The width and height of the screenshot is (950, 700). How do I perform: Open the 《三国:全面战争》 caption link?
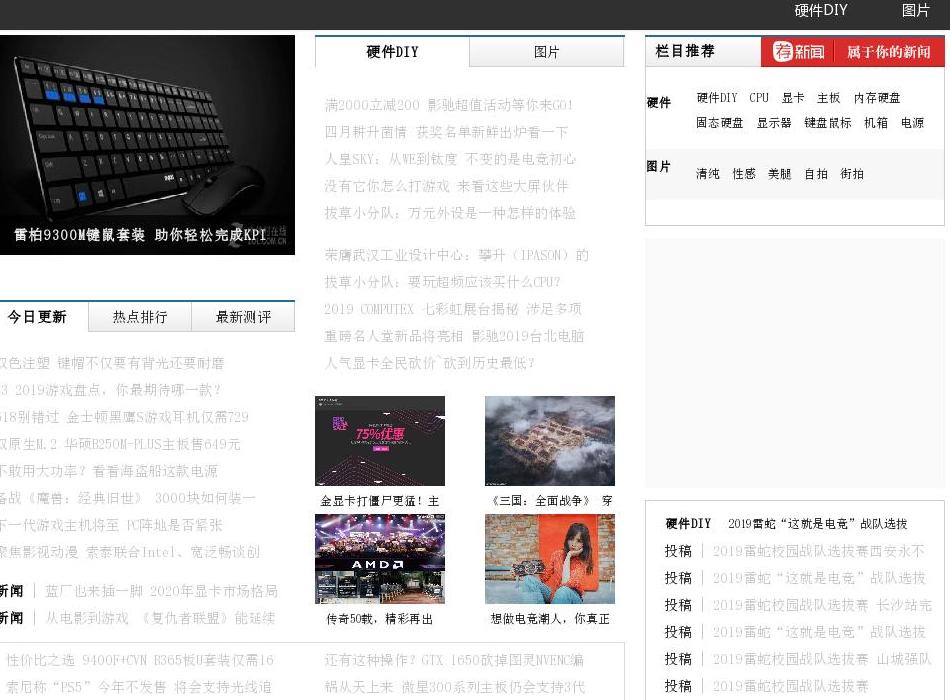click(550, 501)
